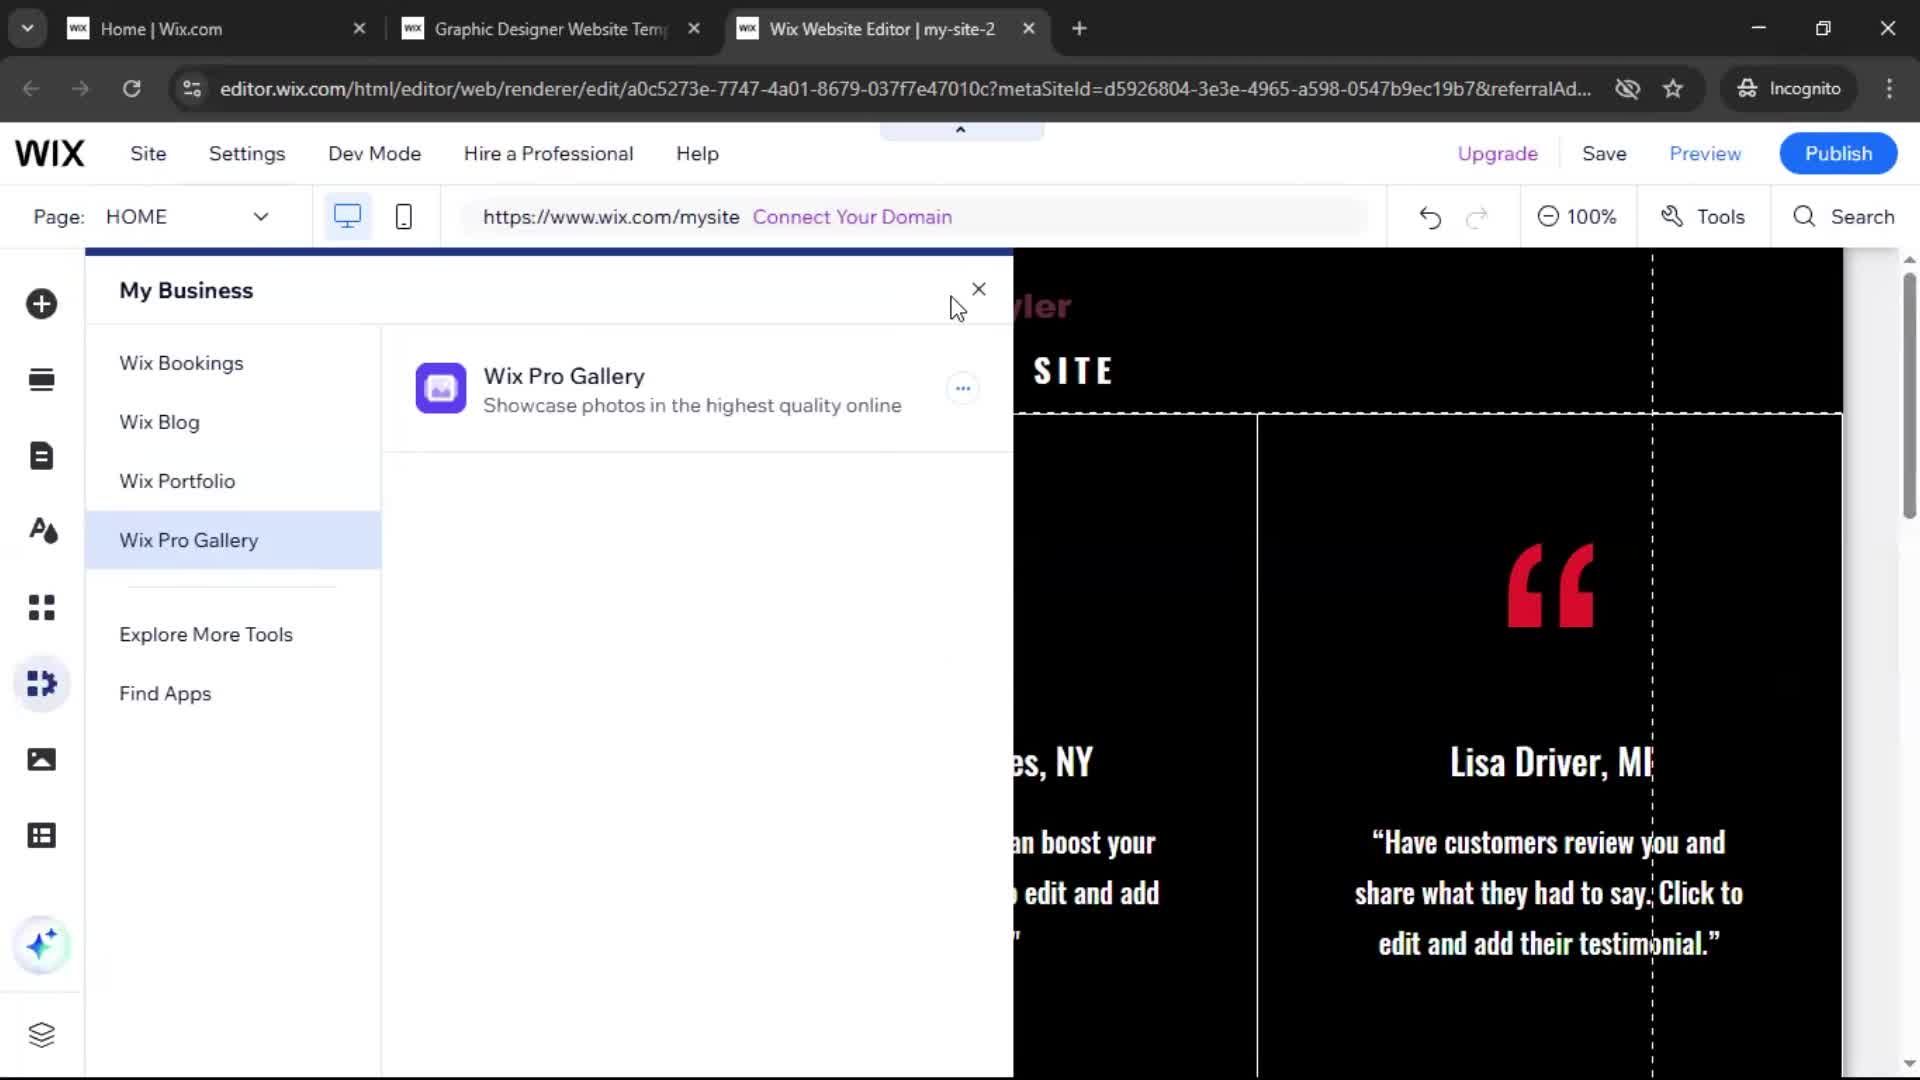Viewport: 1920px width, 1080px height.
Task: Open the Site Design sidebar icon
Action: point(41,531)
